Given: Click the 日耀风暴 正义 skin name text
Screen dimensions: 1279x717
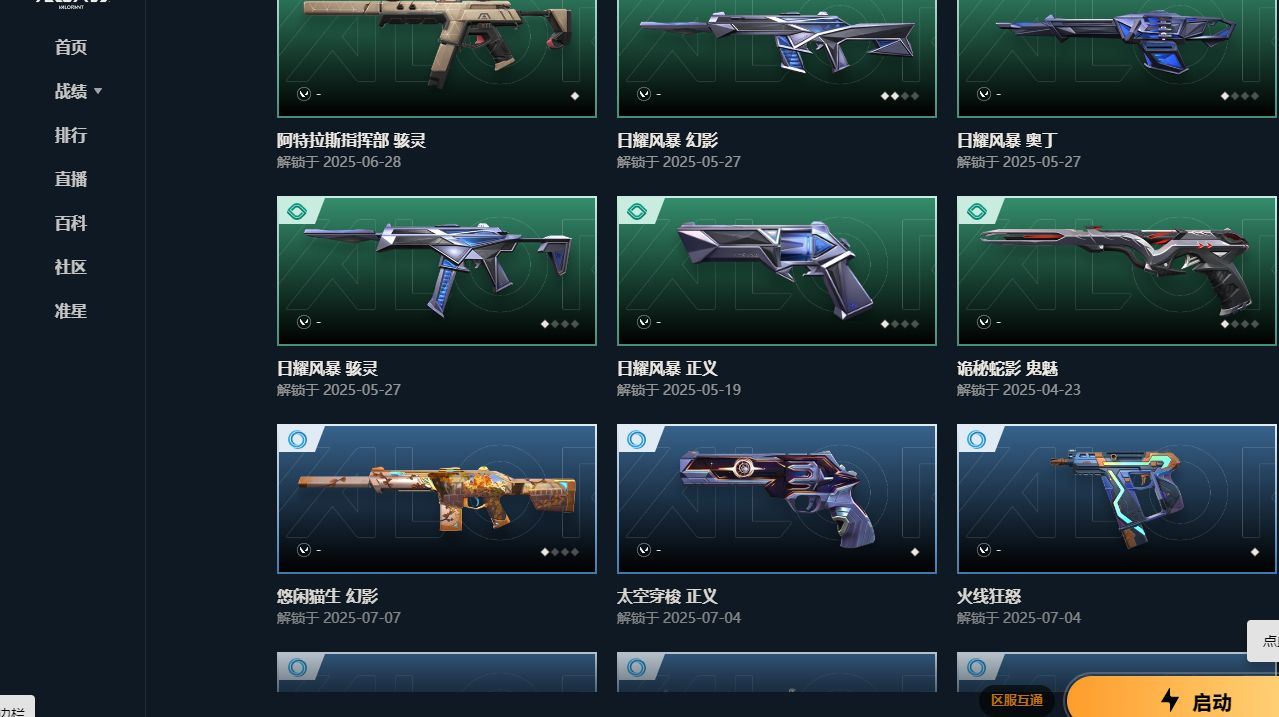Looking at the screenshot, I should (667, 368).
